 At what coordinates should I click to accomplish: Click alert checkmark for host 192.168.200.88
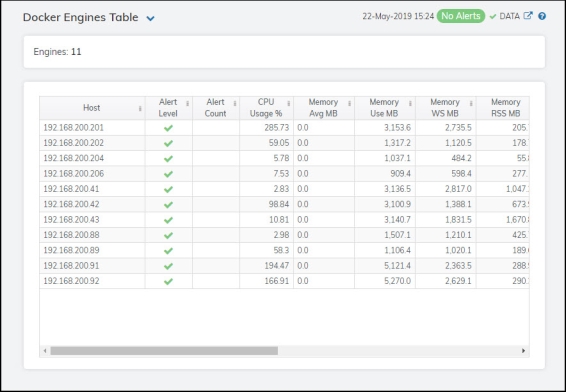(168, 235)
